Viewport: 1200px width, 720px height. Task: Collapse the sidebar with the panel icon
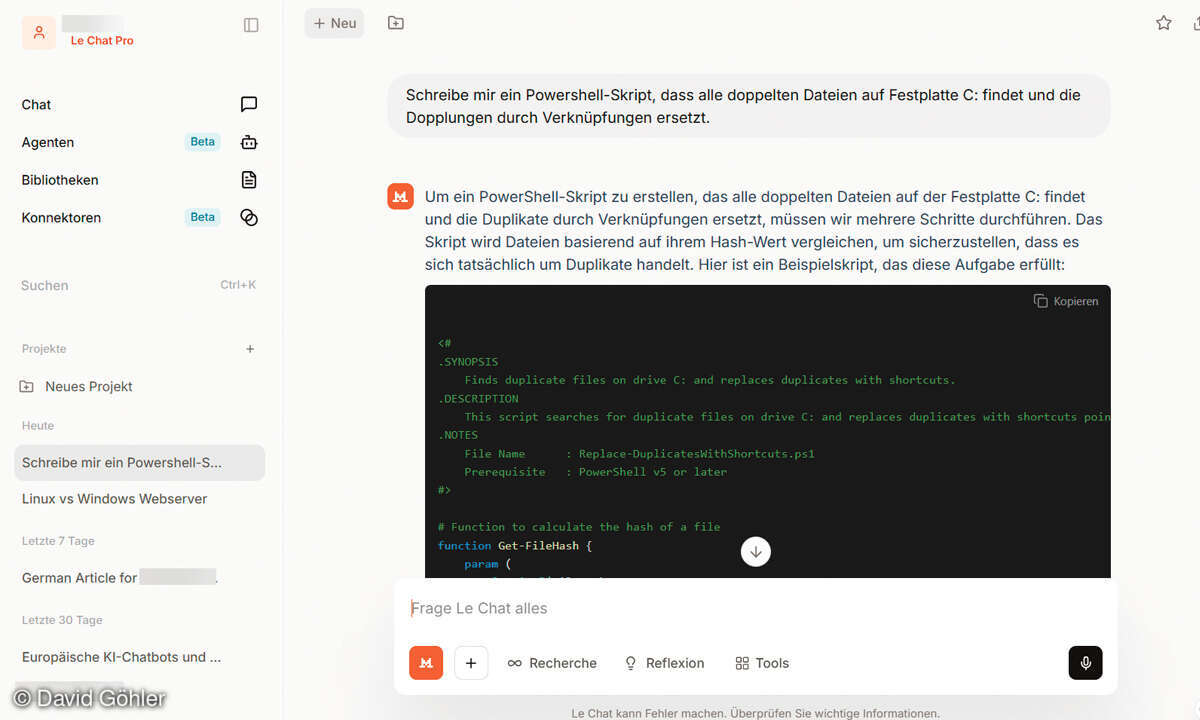(251, 25)
